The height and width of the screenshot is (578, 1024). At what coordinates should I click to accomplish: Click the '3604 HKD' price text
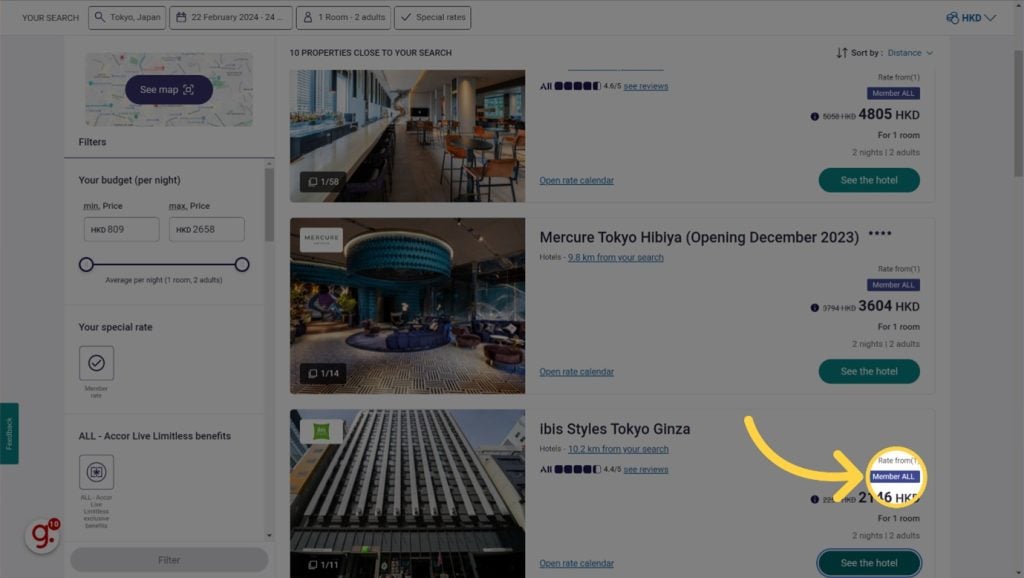click(x=889, y=306)
